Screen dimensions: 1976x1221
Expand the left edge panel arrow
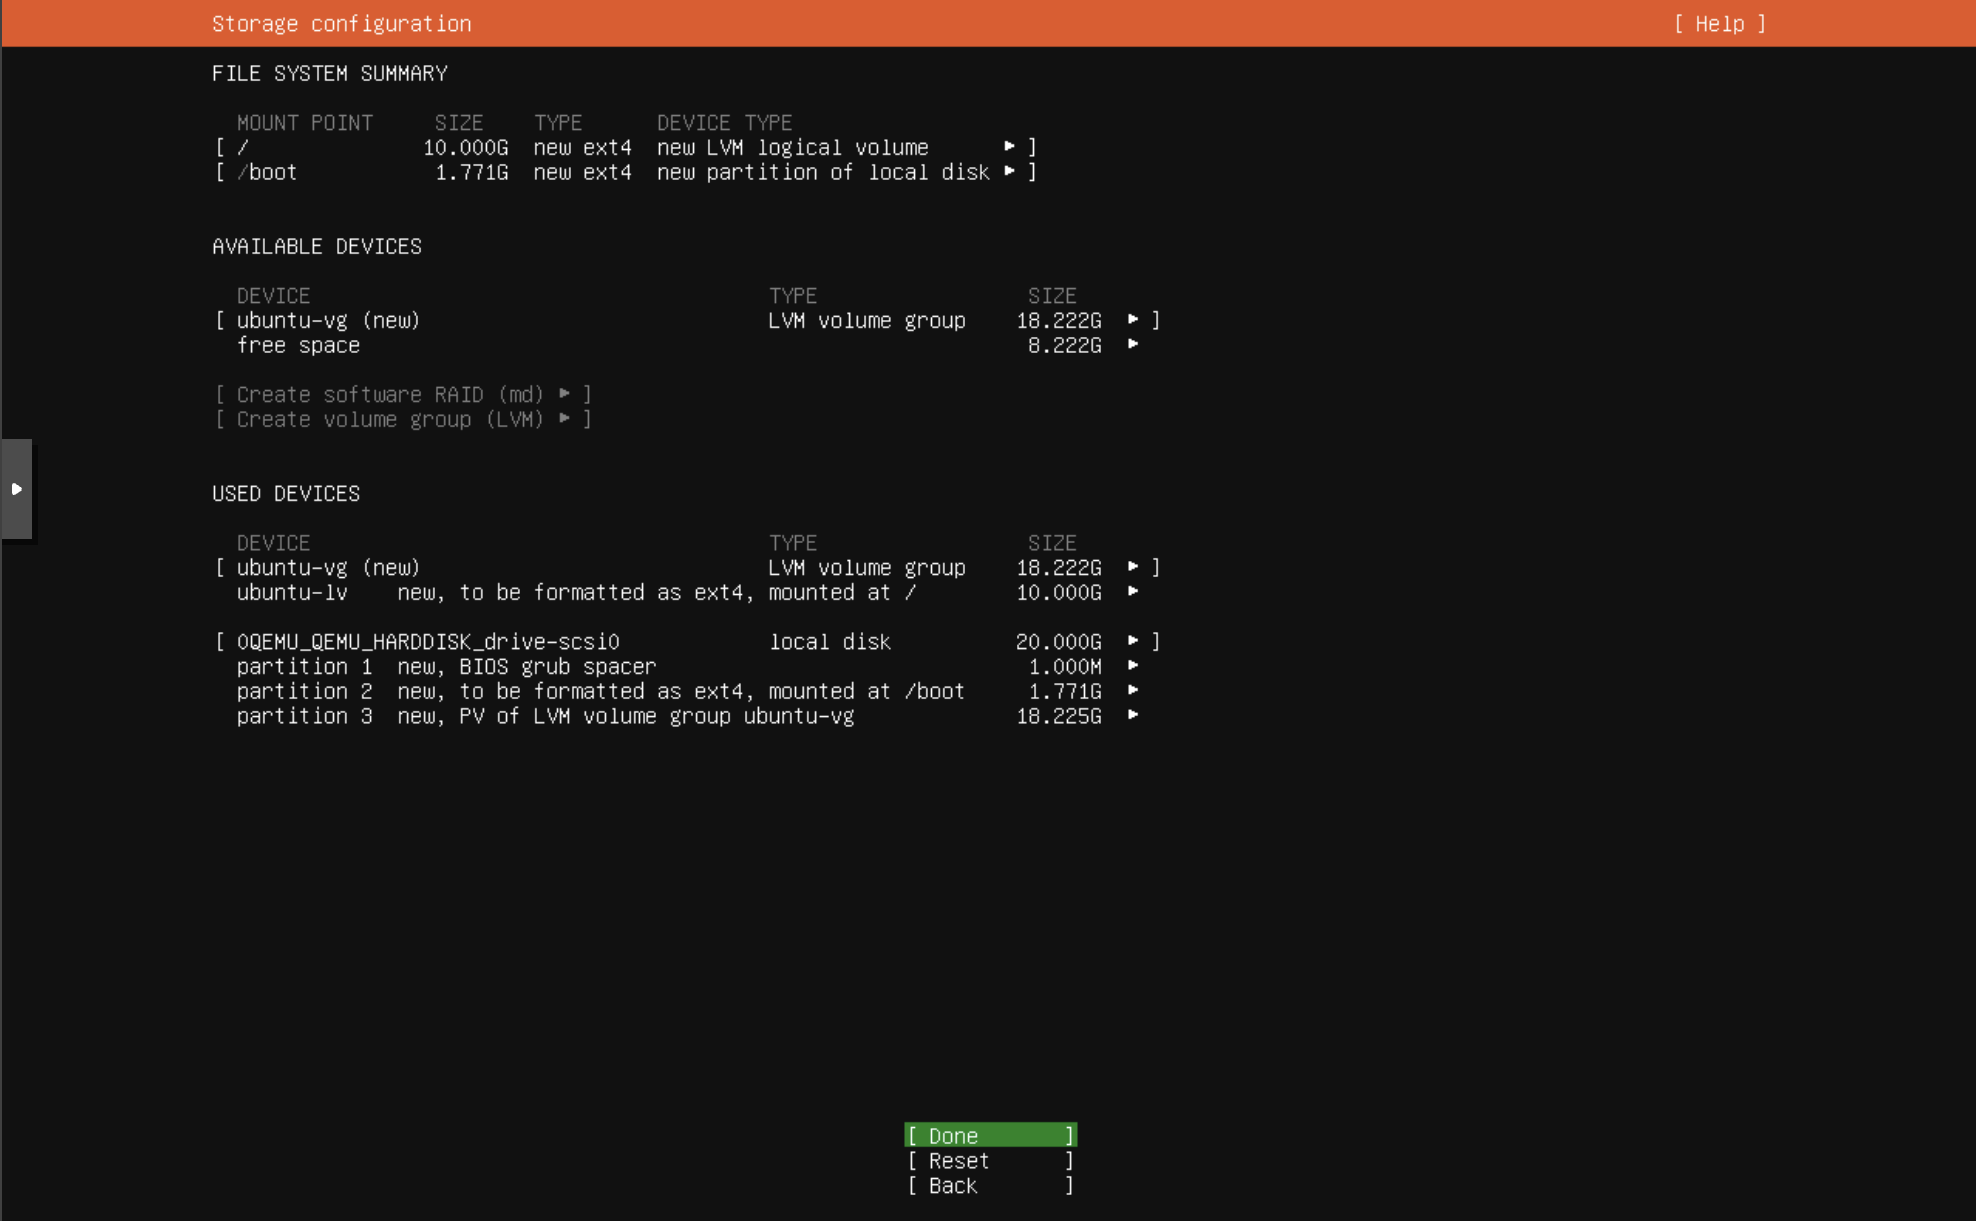(x=17, y=489)
